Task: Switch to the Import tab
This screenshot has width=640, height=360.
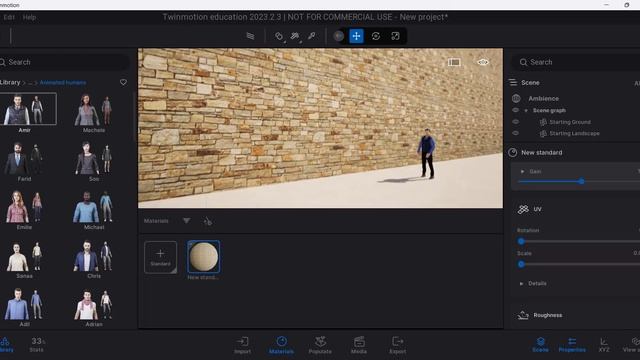Action: (x=242, y=345)
